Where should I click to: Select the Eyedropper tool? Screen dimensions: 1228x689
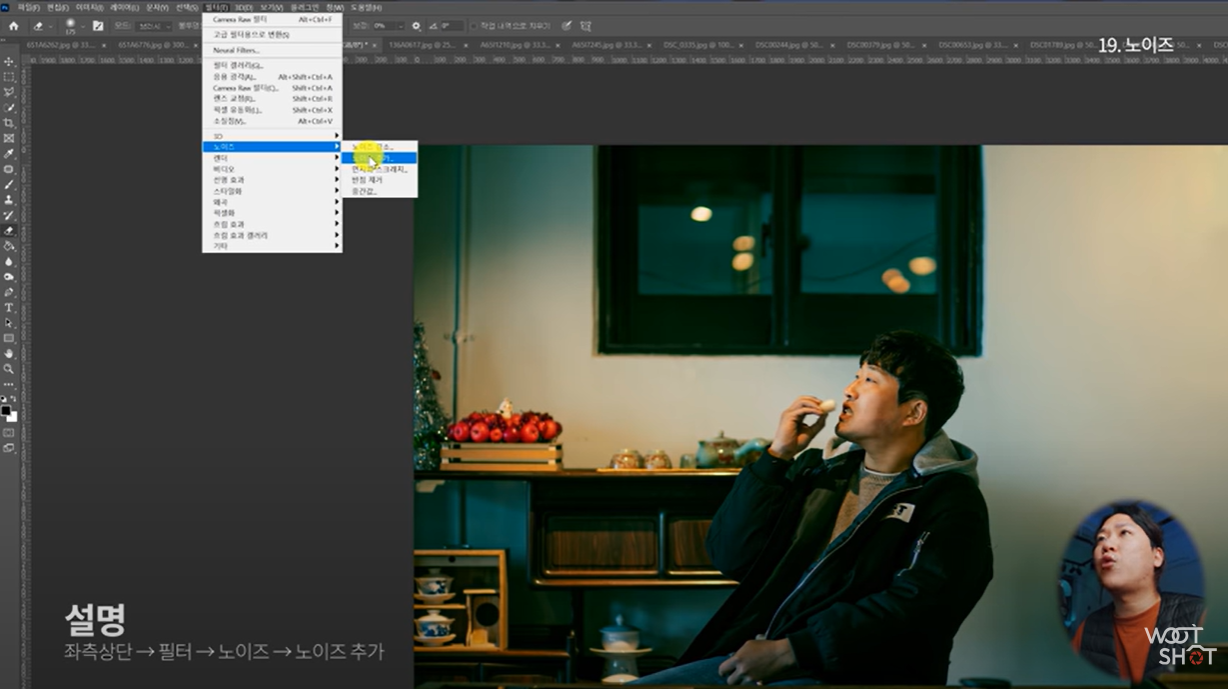tap(9, 154)
